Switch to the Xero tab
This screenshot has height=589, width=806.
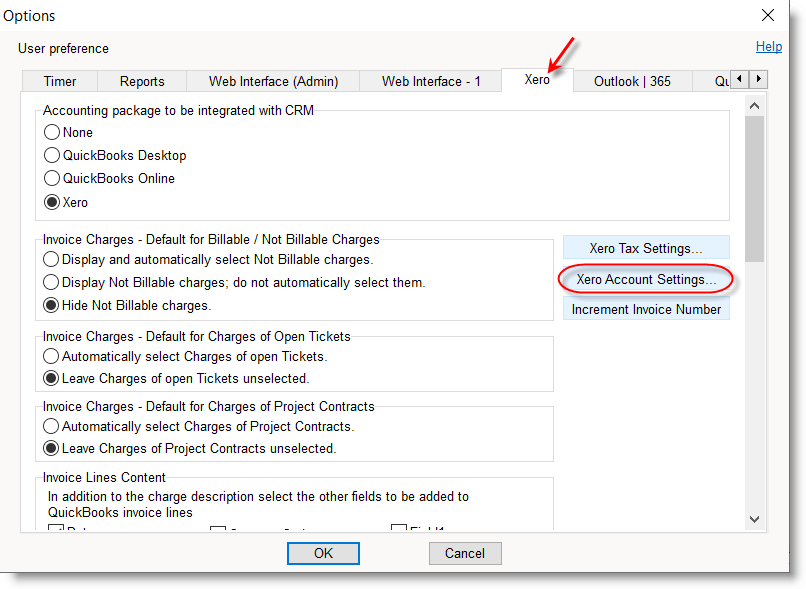coord(536,81)
